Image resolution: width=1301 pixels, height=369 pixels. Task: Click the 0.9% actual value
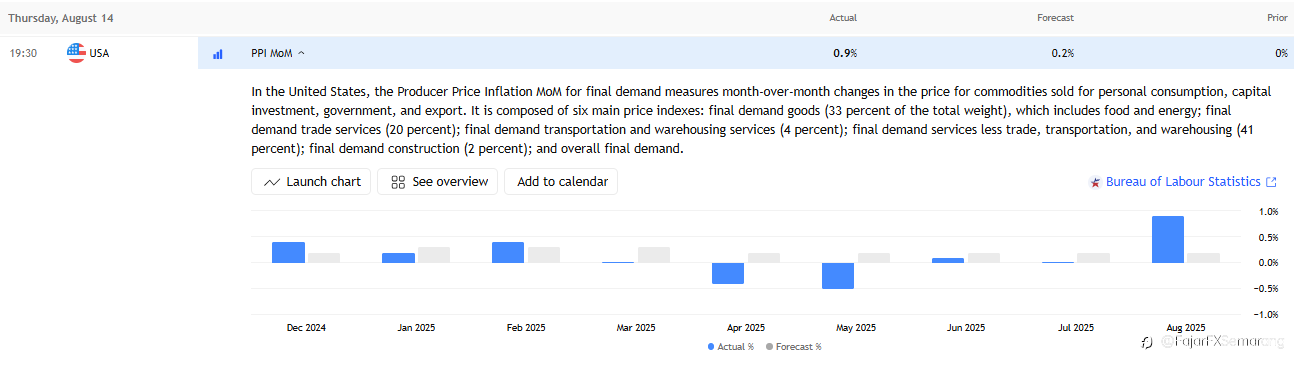click(x=845, y=53)
